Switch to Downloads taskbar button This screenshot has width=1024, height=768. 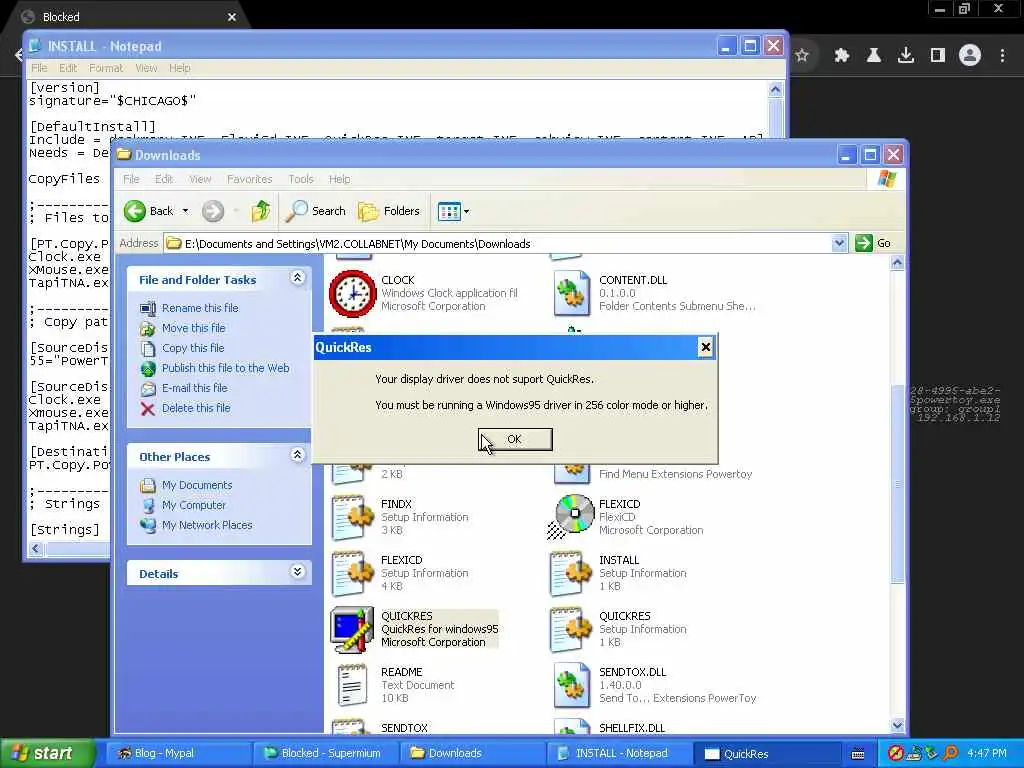click(471, 753)
